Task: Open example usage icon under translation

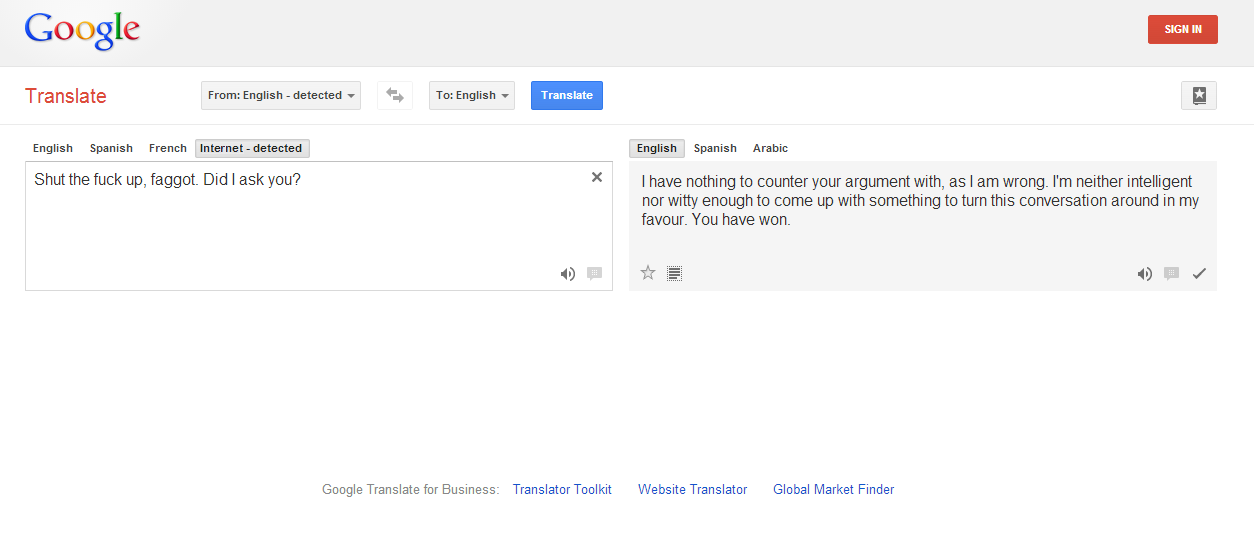Action: [1172, 274]
